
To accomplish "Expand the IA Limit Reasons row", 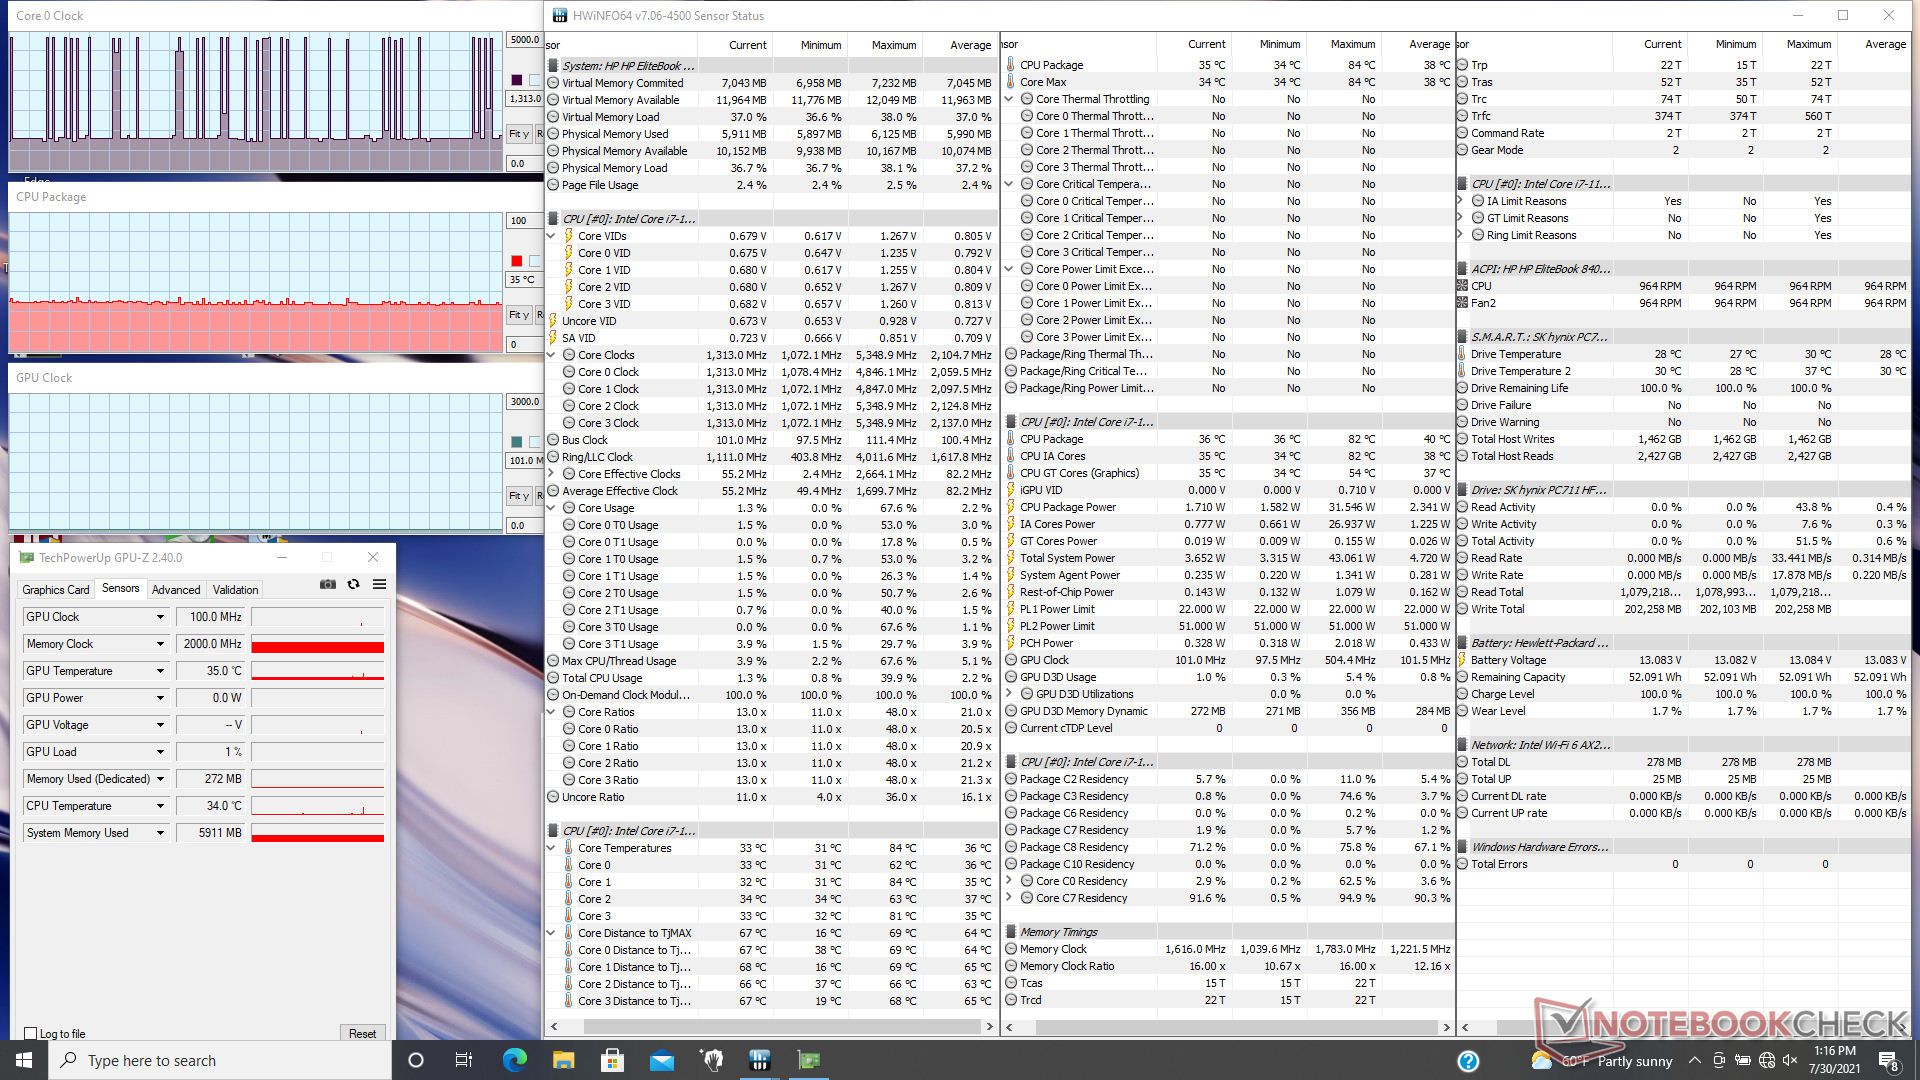I will (1461, 201).
